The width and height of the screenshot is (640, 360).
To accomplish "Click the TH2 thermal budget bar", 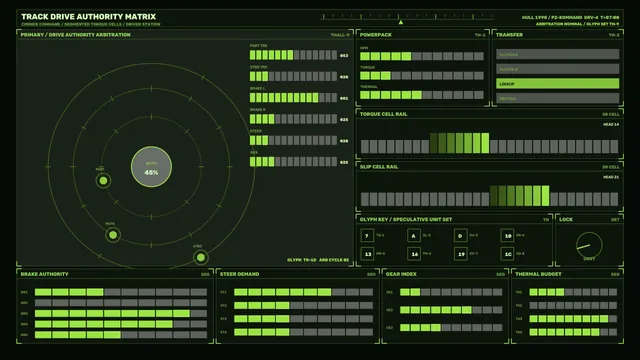I will (573, 305).
